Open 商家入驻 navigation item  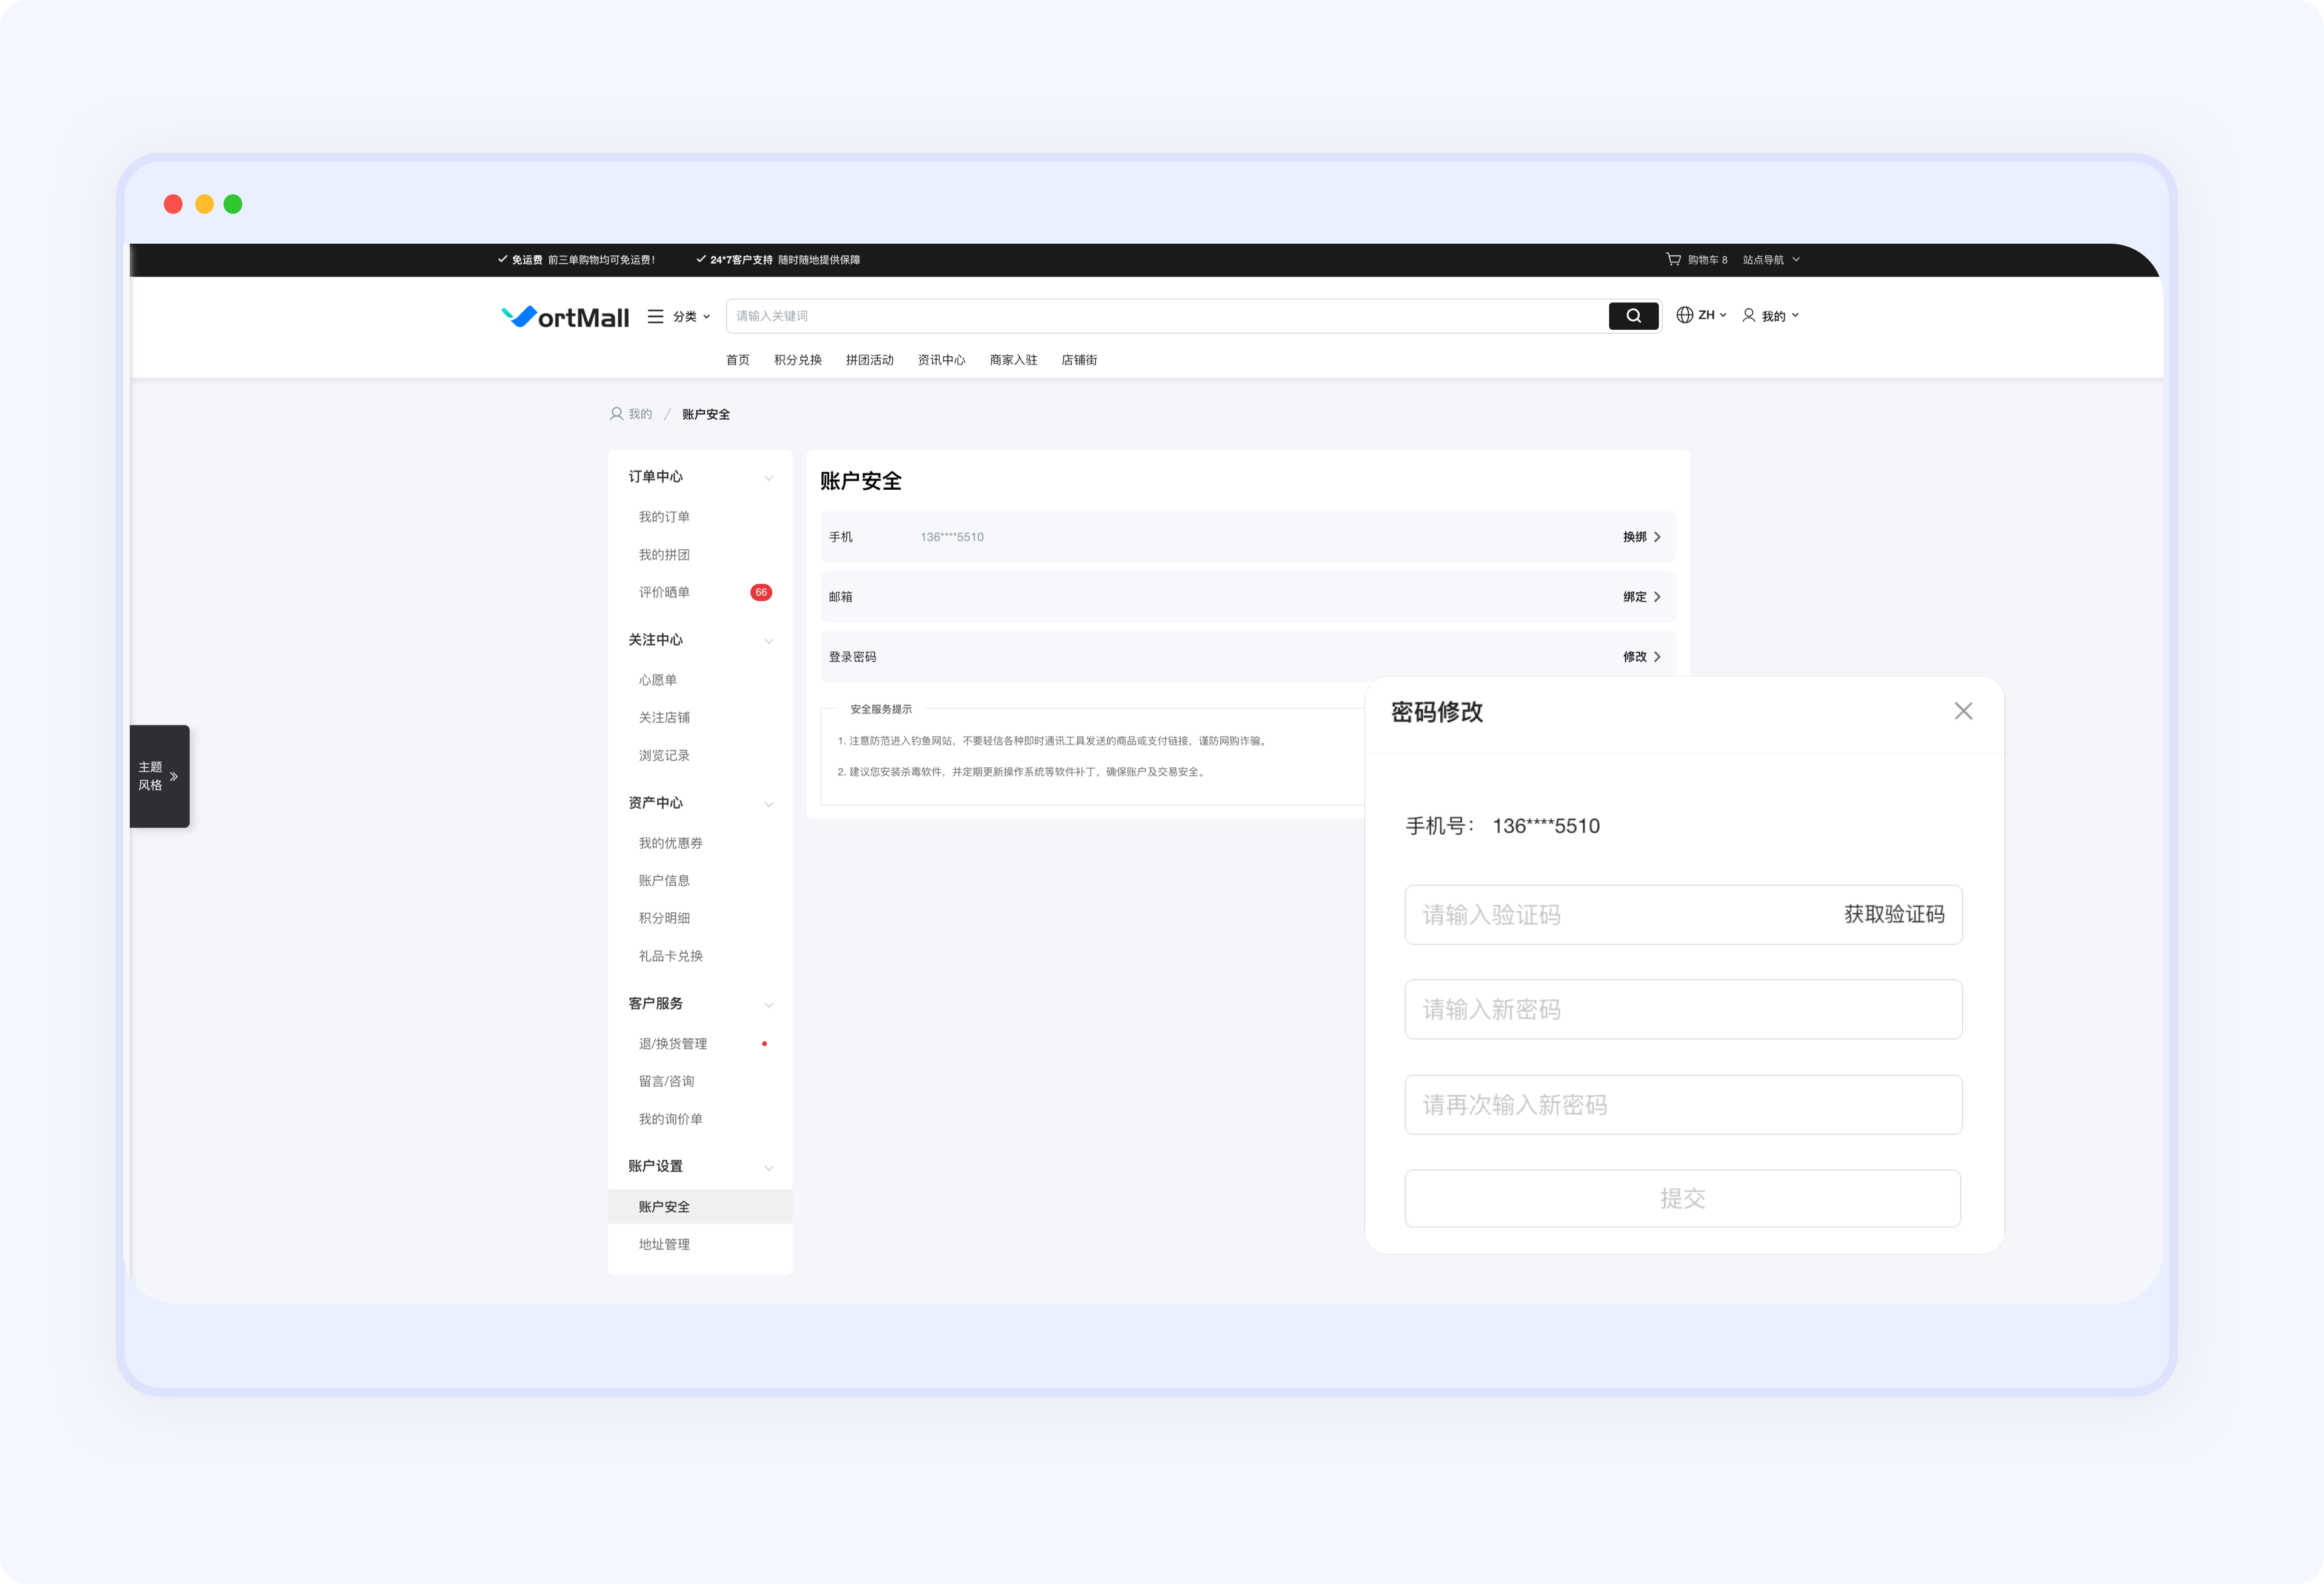pos(1013,360)
